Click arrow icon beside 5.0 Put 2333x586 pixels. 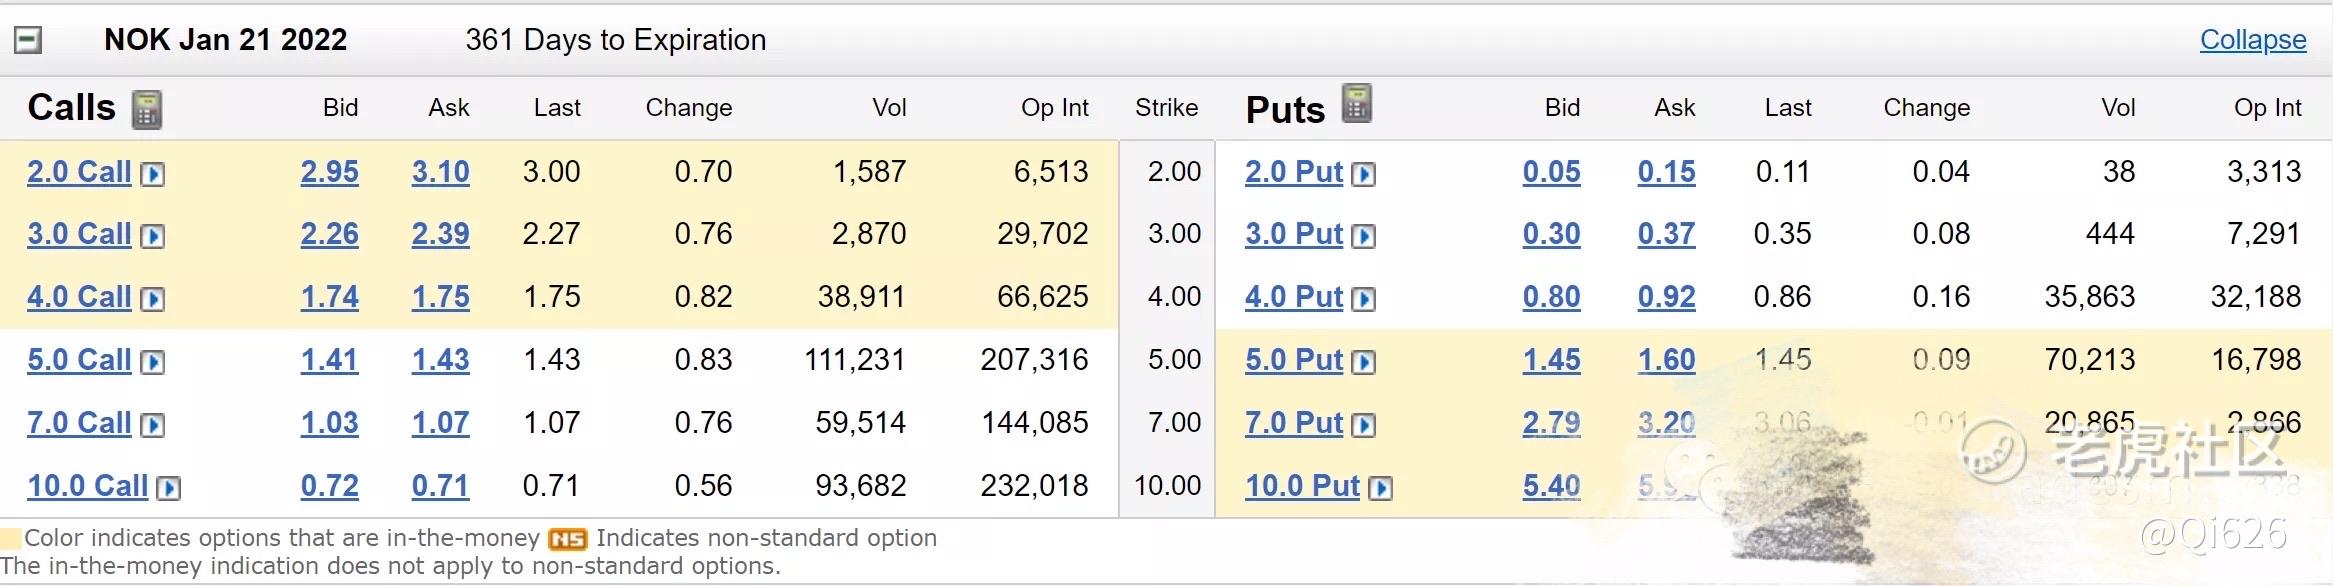tap(1363, 362)
